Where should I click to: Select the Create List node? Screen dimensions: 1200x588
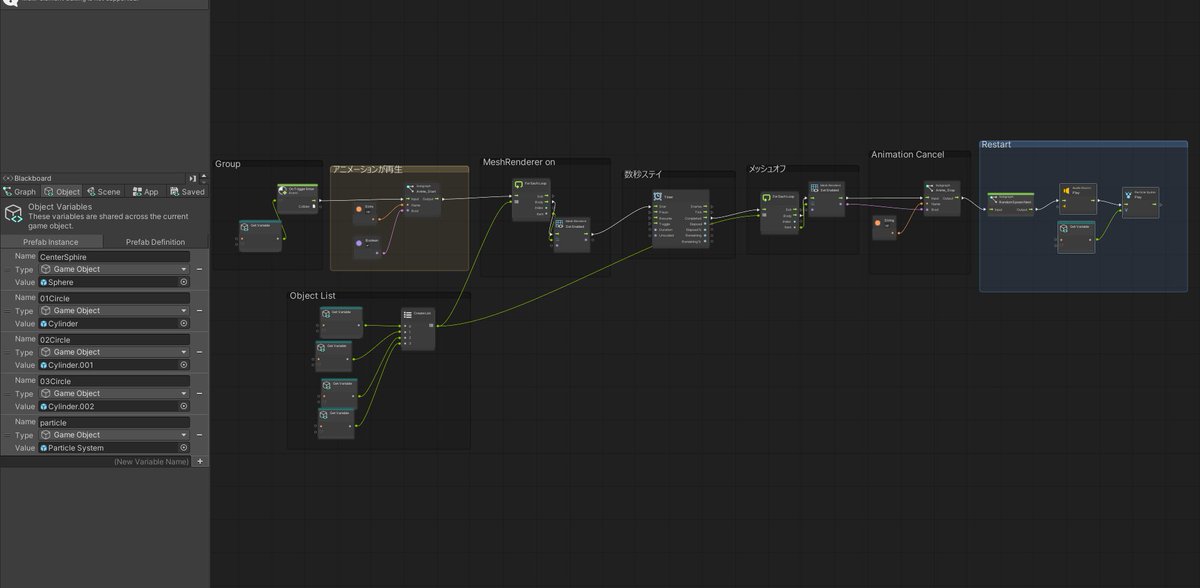418,328
